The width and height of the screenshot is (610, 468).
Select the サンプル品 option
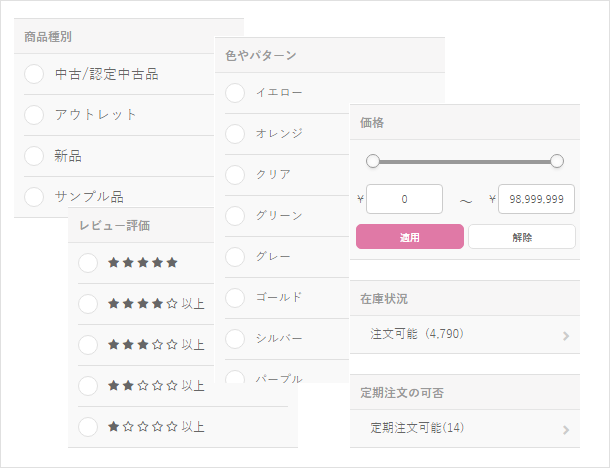[x=34, y=196]
